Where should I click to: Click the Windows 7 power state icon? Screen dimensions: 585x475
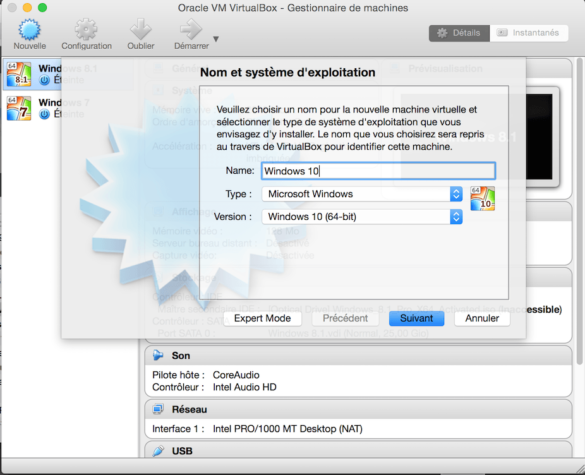(44, 114)
